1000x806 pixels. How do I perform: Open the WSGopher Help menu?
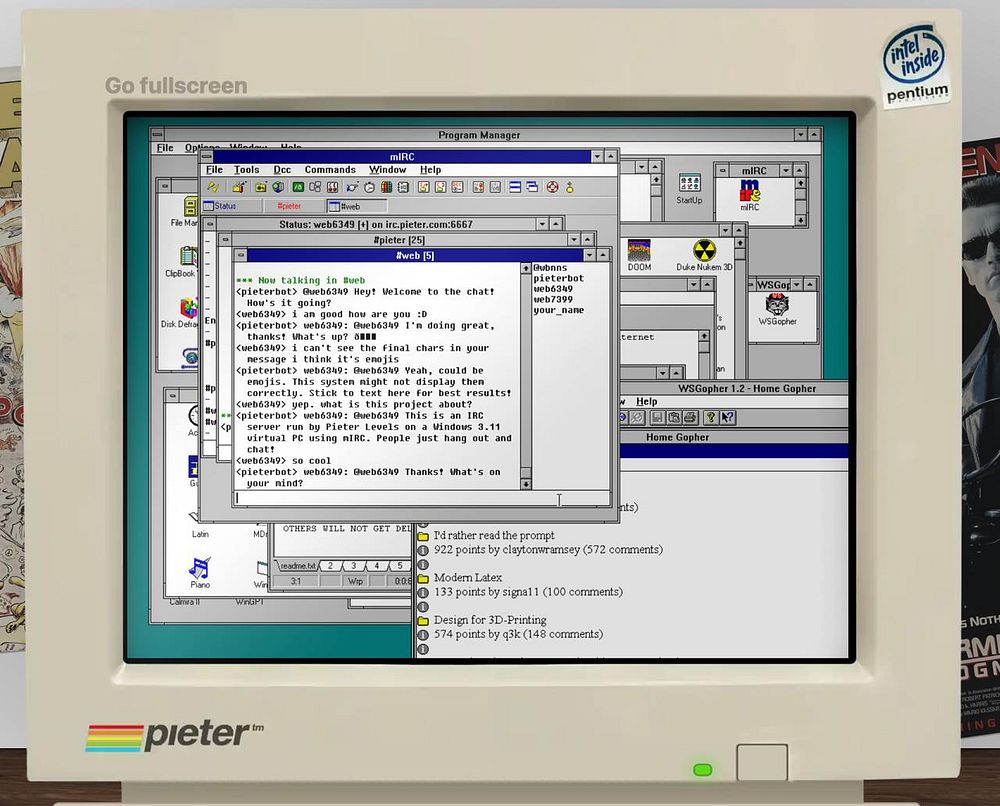click(646, 402)
